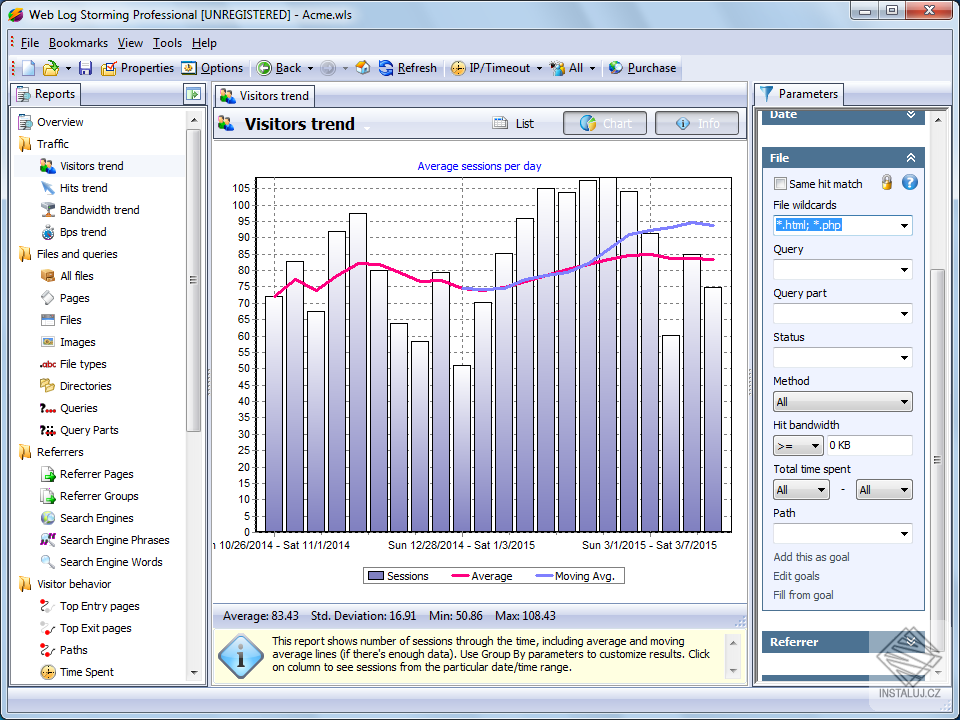Open the Method dropdown

(842, 402)
